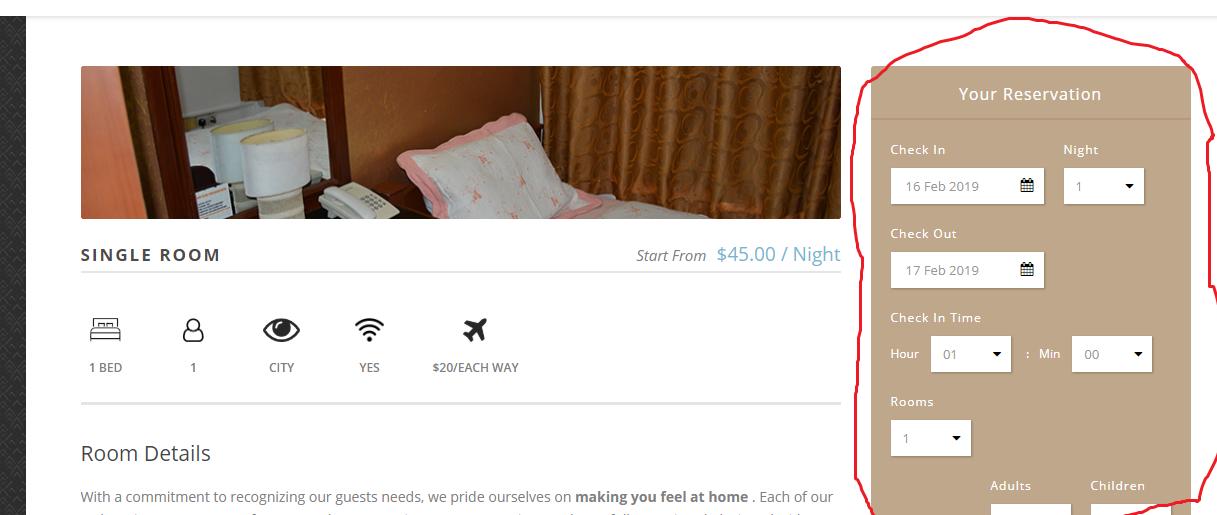Viewport: 1217px width, 515px height.
Task: Click the person icon for guest count
Action: coord(193,329)
